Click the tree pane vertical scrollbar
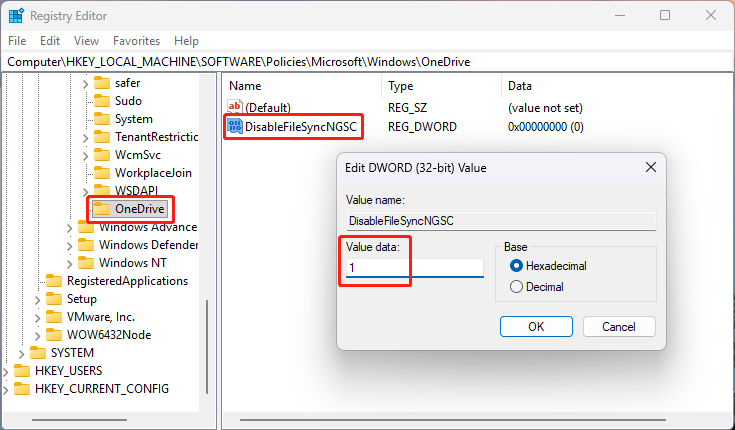The image size is (735, 430). [x=207, y=346]
